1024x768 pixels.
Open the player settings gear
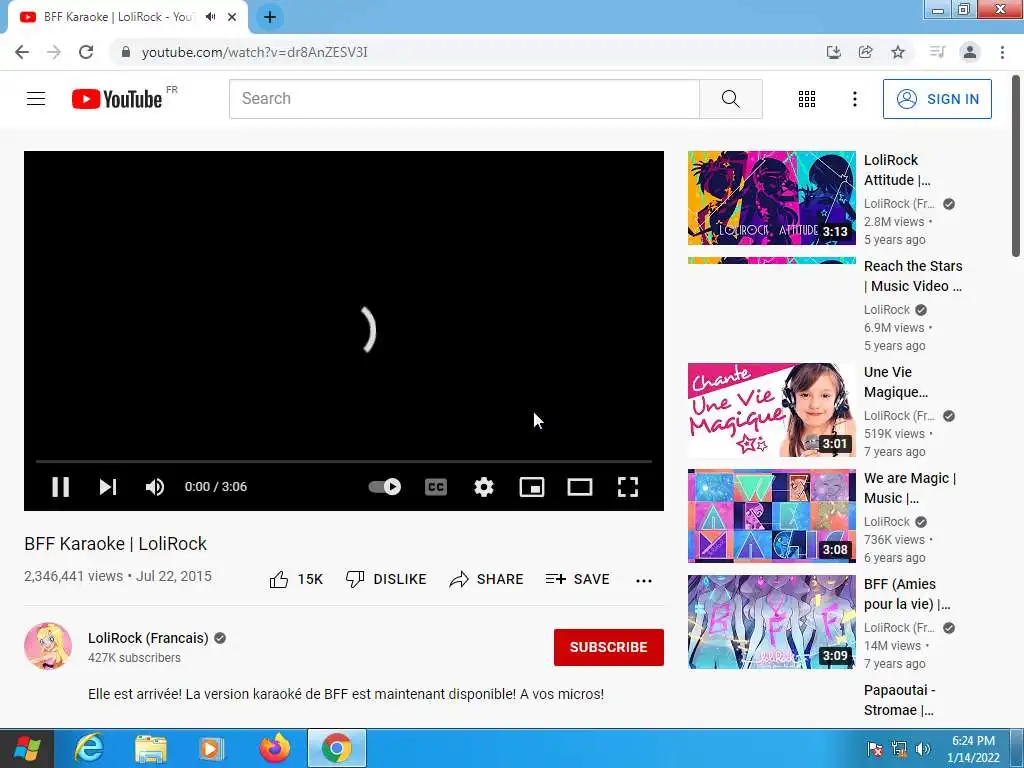pyautogui.click(x=484, y=487)
